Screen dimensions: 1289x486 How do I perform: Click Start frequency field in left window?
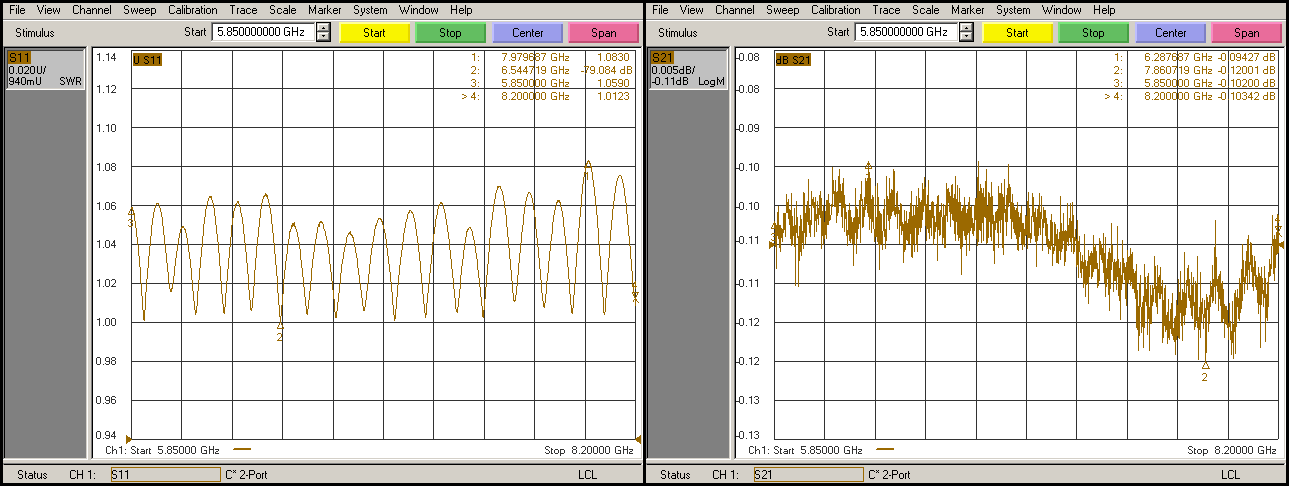coord(262,32)
